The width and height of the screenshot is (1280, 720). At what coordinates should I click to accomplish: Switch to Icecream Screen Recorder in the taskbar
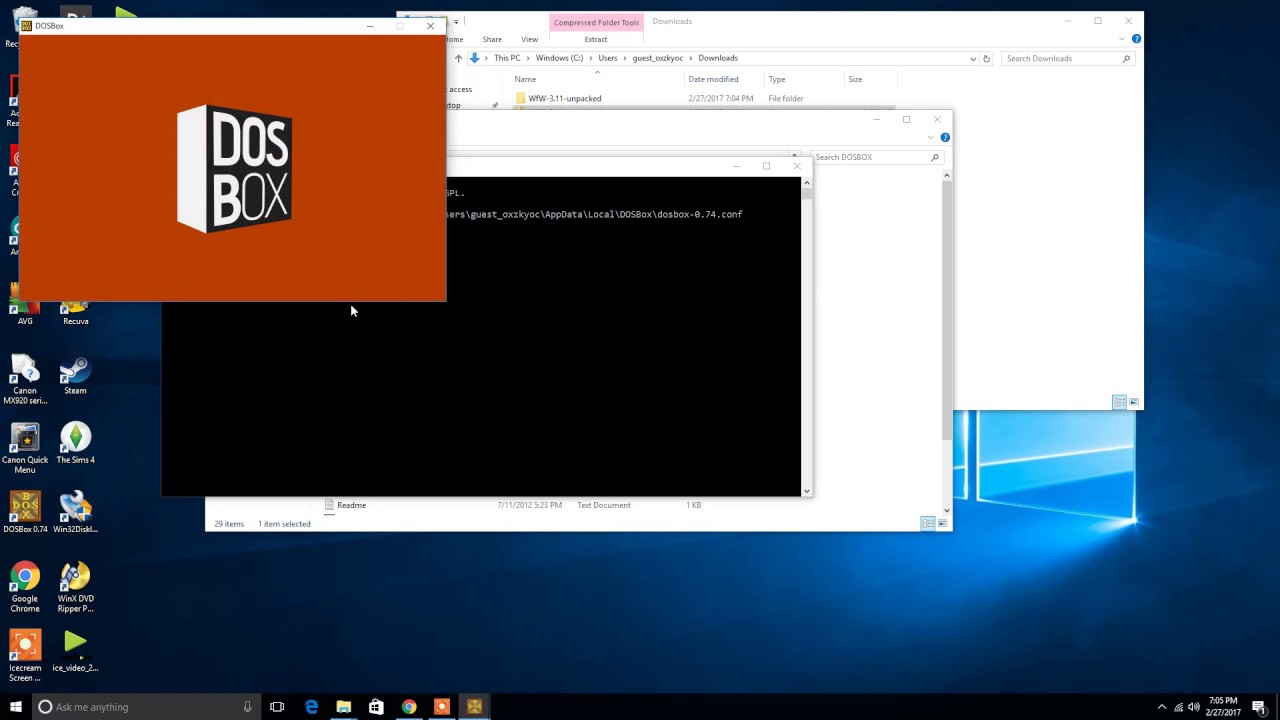click(442, 707)
